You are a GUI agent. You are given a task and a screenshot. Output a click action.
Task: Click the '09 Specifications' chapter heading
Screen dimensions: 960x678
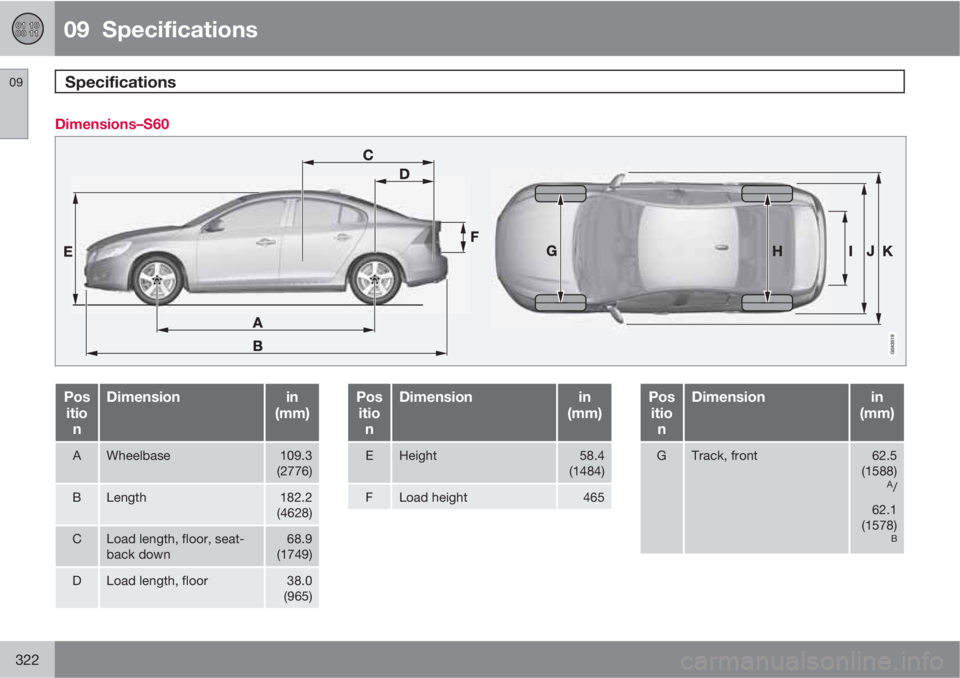pyautogui.click(x=160, y=29)
